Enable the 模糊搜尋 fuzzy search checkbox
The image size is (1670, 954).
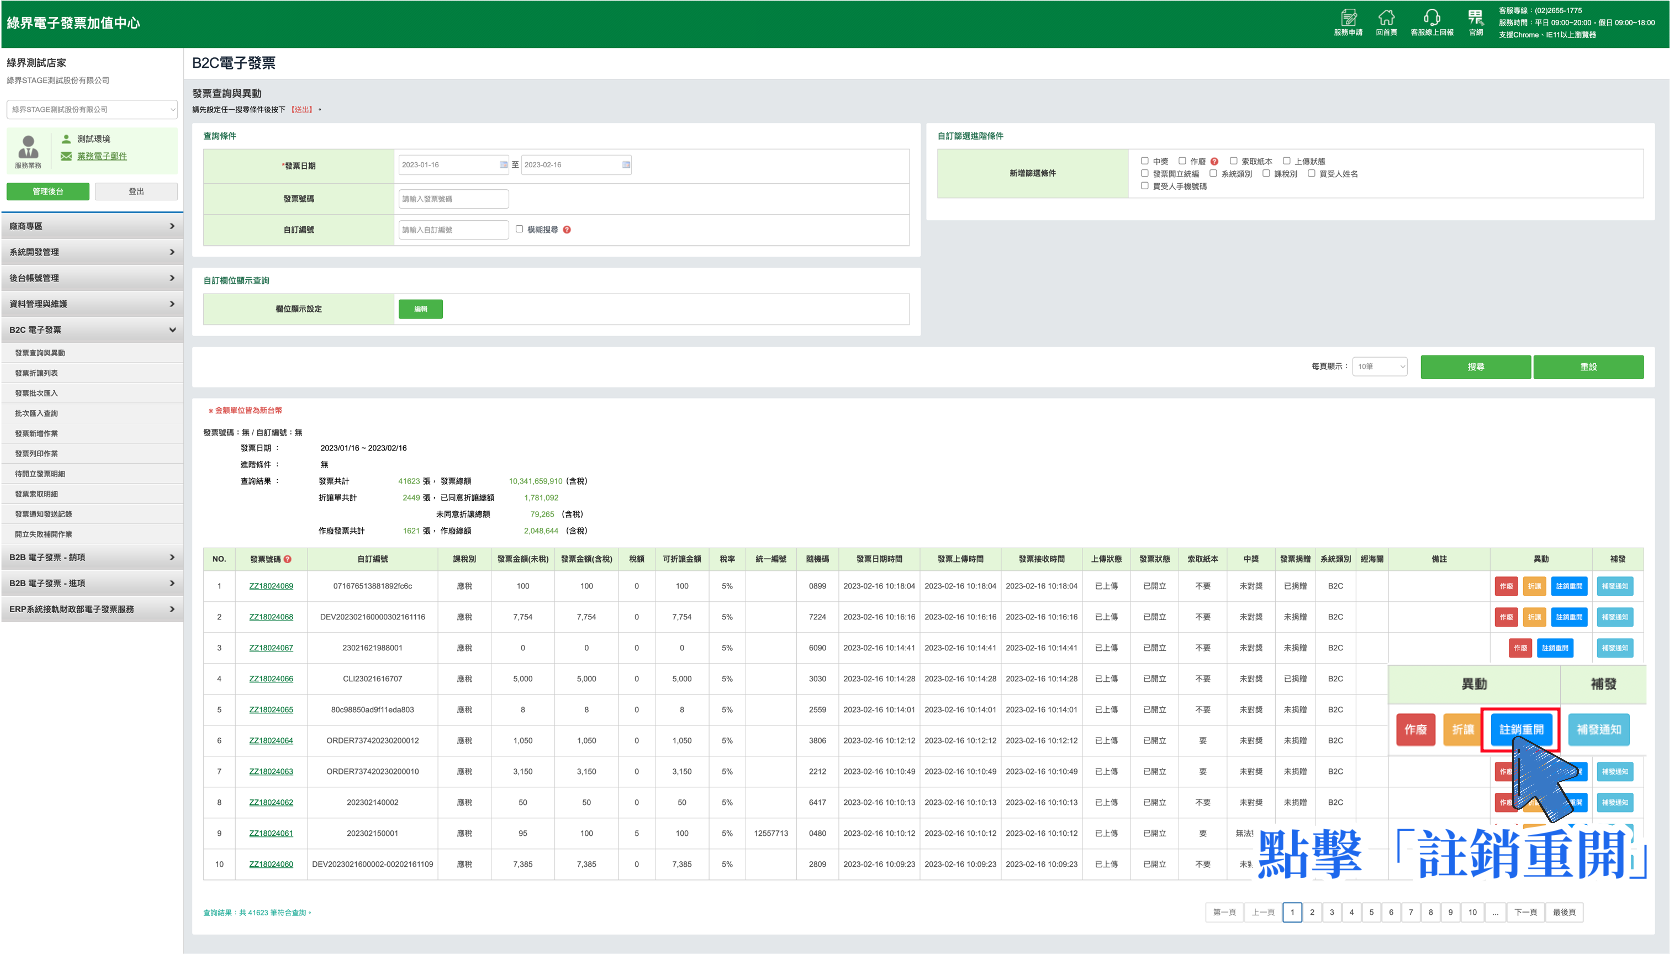point(520,229)
